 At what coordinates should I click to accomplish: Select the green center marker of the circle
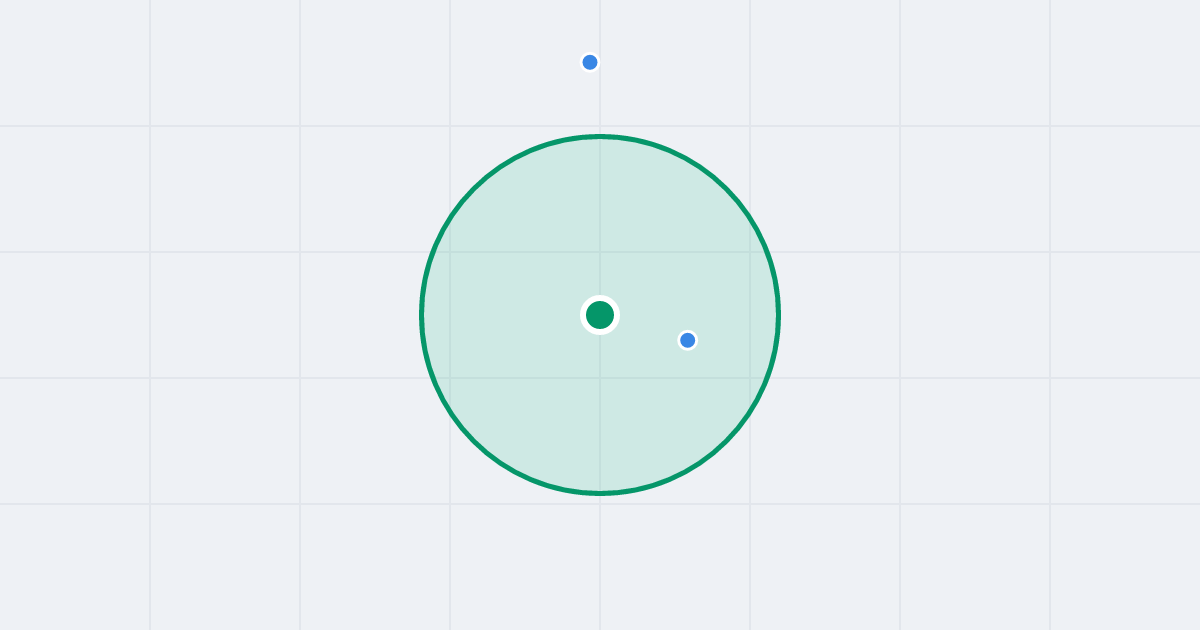point(600,315)
